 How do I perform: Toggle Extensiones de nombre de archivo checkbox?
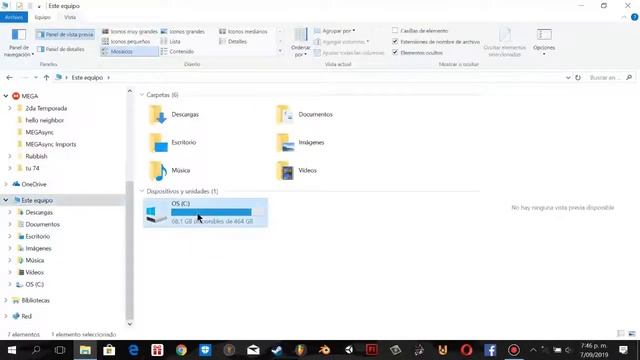click(395, 42)
